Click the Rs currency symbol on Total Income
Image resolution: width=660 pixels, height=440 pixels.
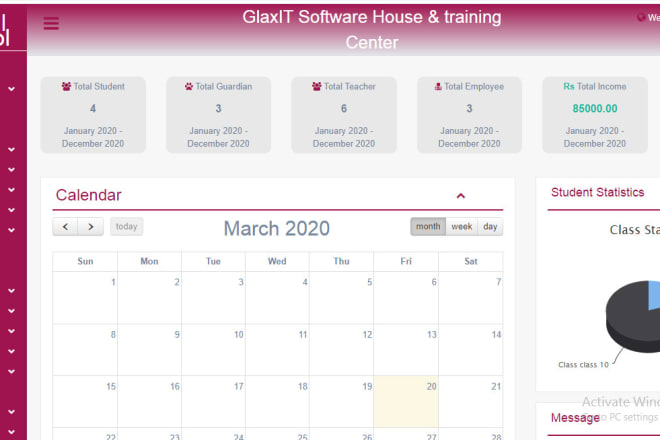(569, 86)
